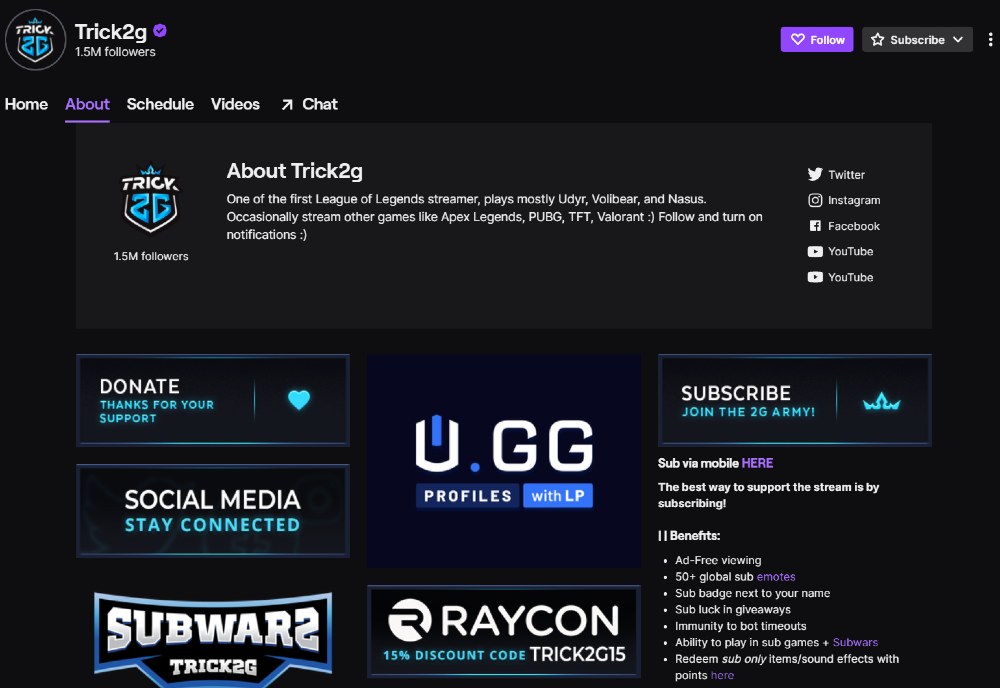1000x688 pixels.
Task: Click the crown icon on Subscribe panel
Action: coord(881,402)
